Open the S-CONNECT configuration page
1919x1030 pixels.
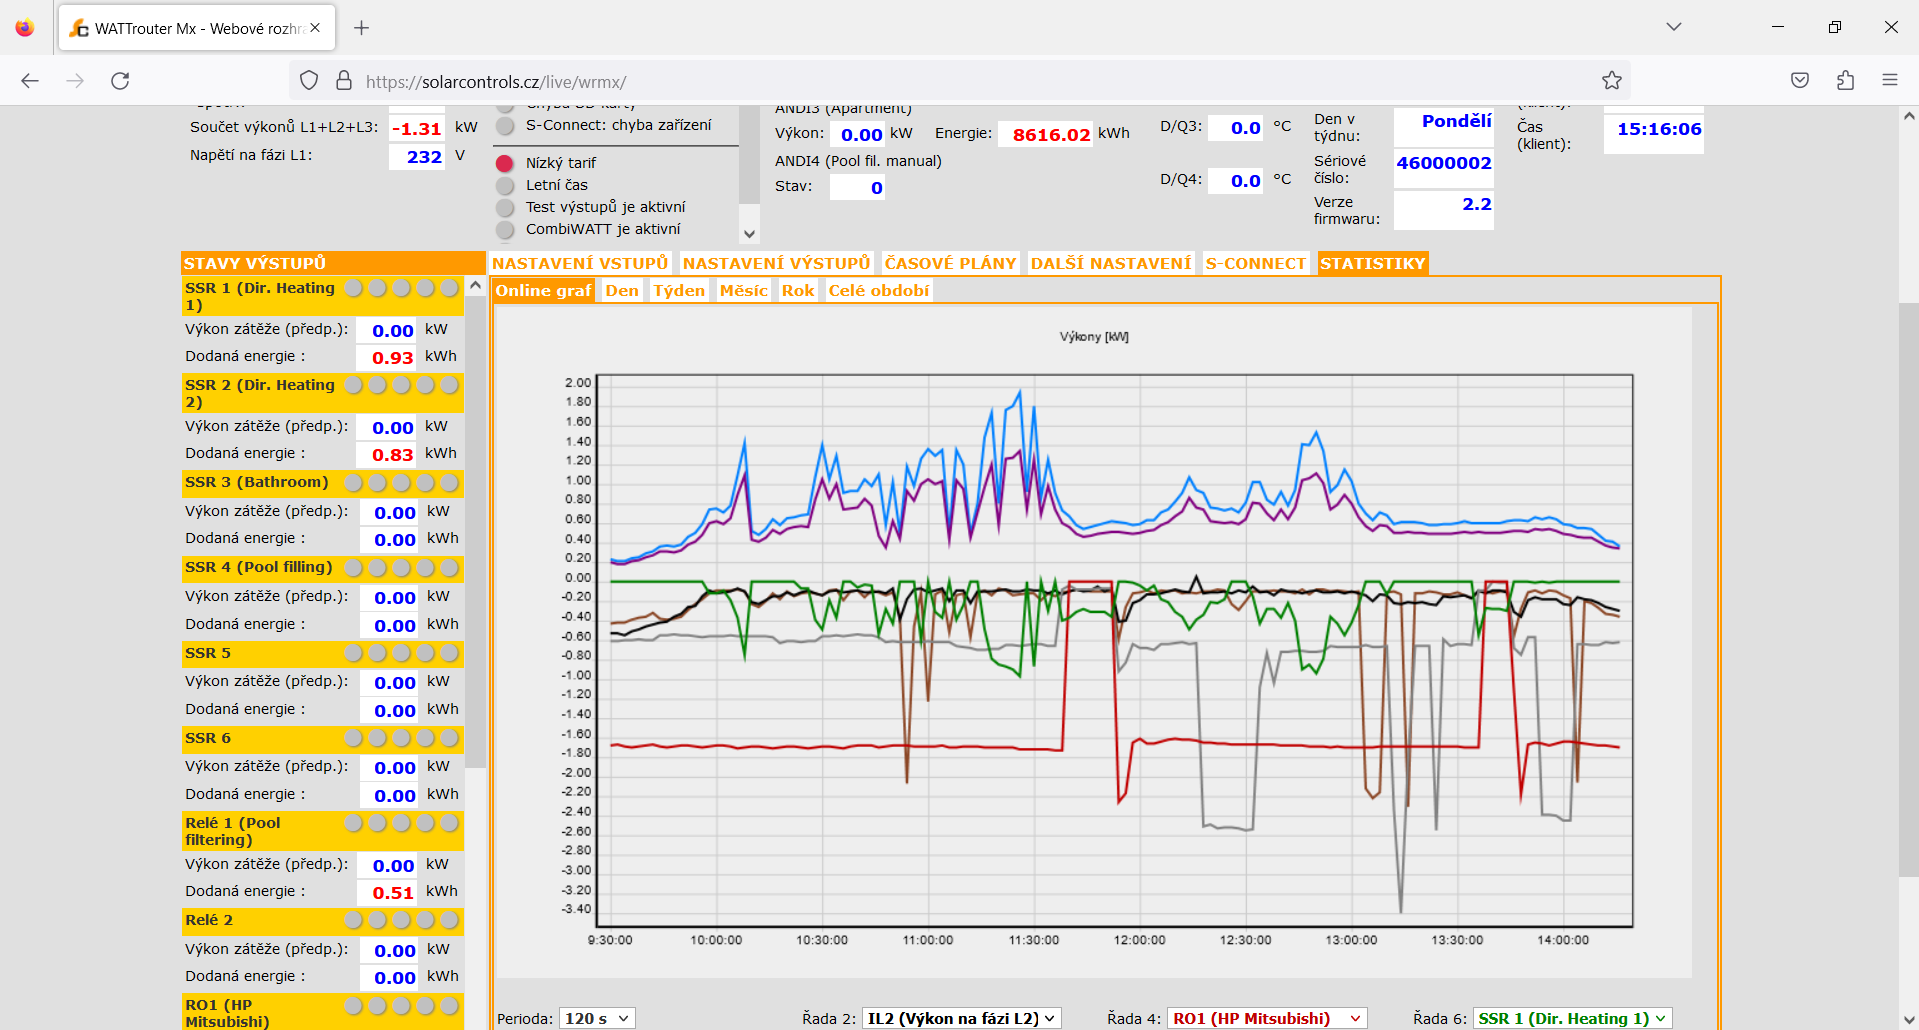point(1256,263)
